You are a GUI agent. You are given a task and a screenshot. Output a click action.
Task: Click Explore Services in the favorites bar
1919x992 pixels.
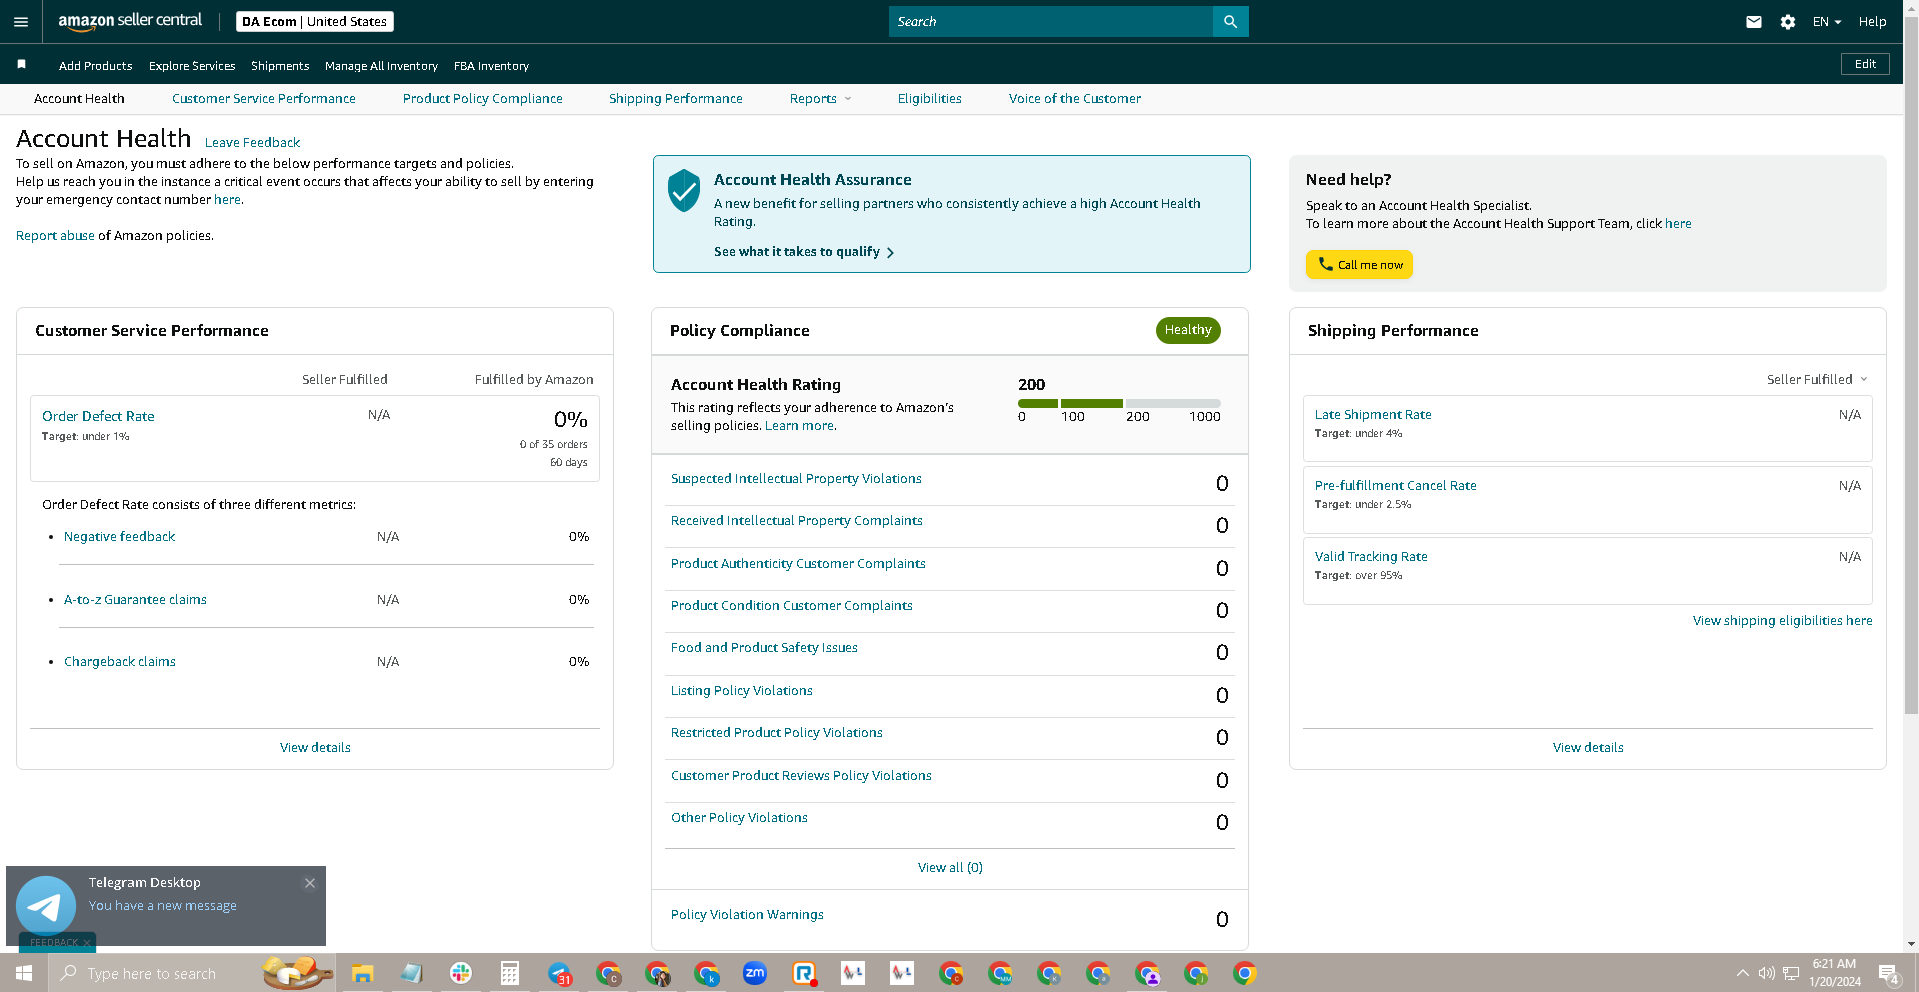pyautogui.click(x=192, y=66)
